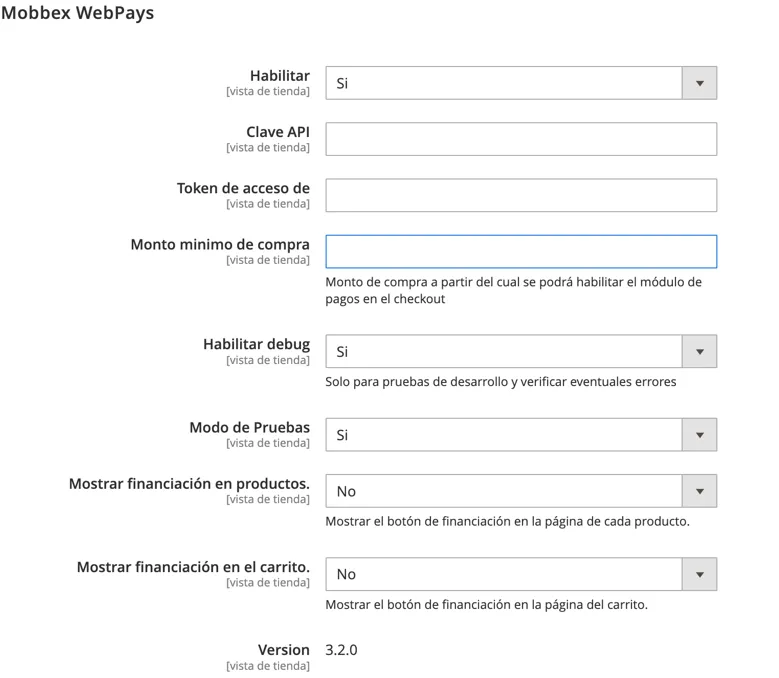Click the Clave API input field
This screenshot has width=779, height=678.
521,139
